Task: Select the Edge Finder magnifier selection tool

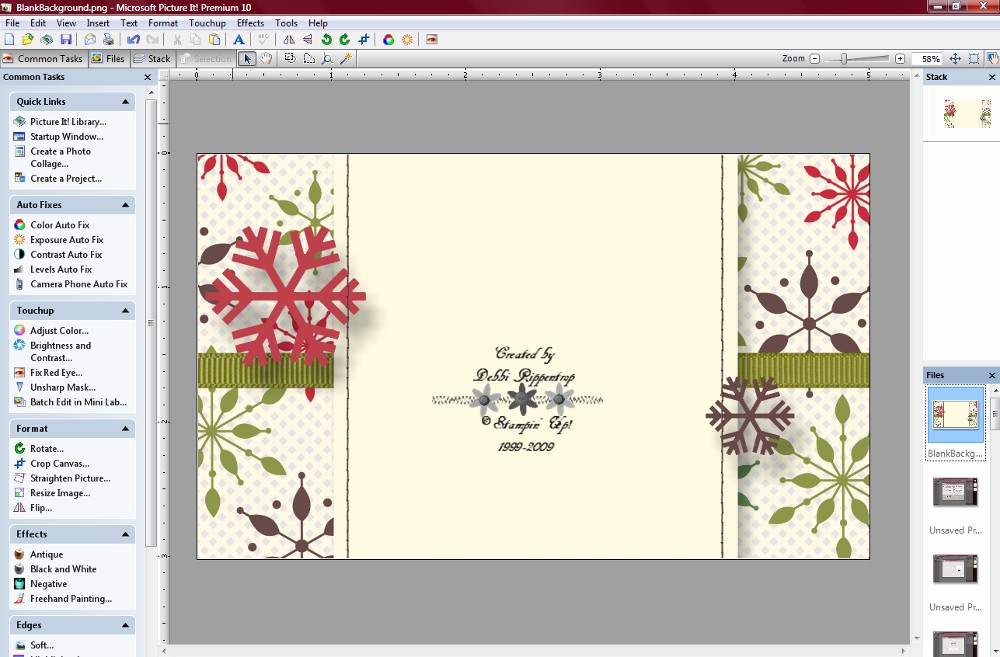Action: point(327,59)
